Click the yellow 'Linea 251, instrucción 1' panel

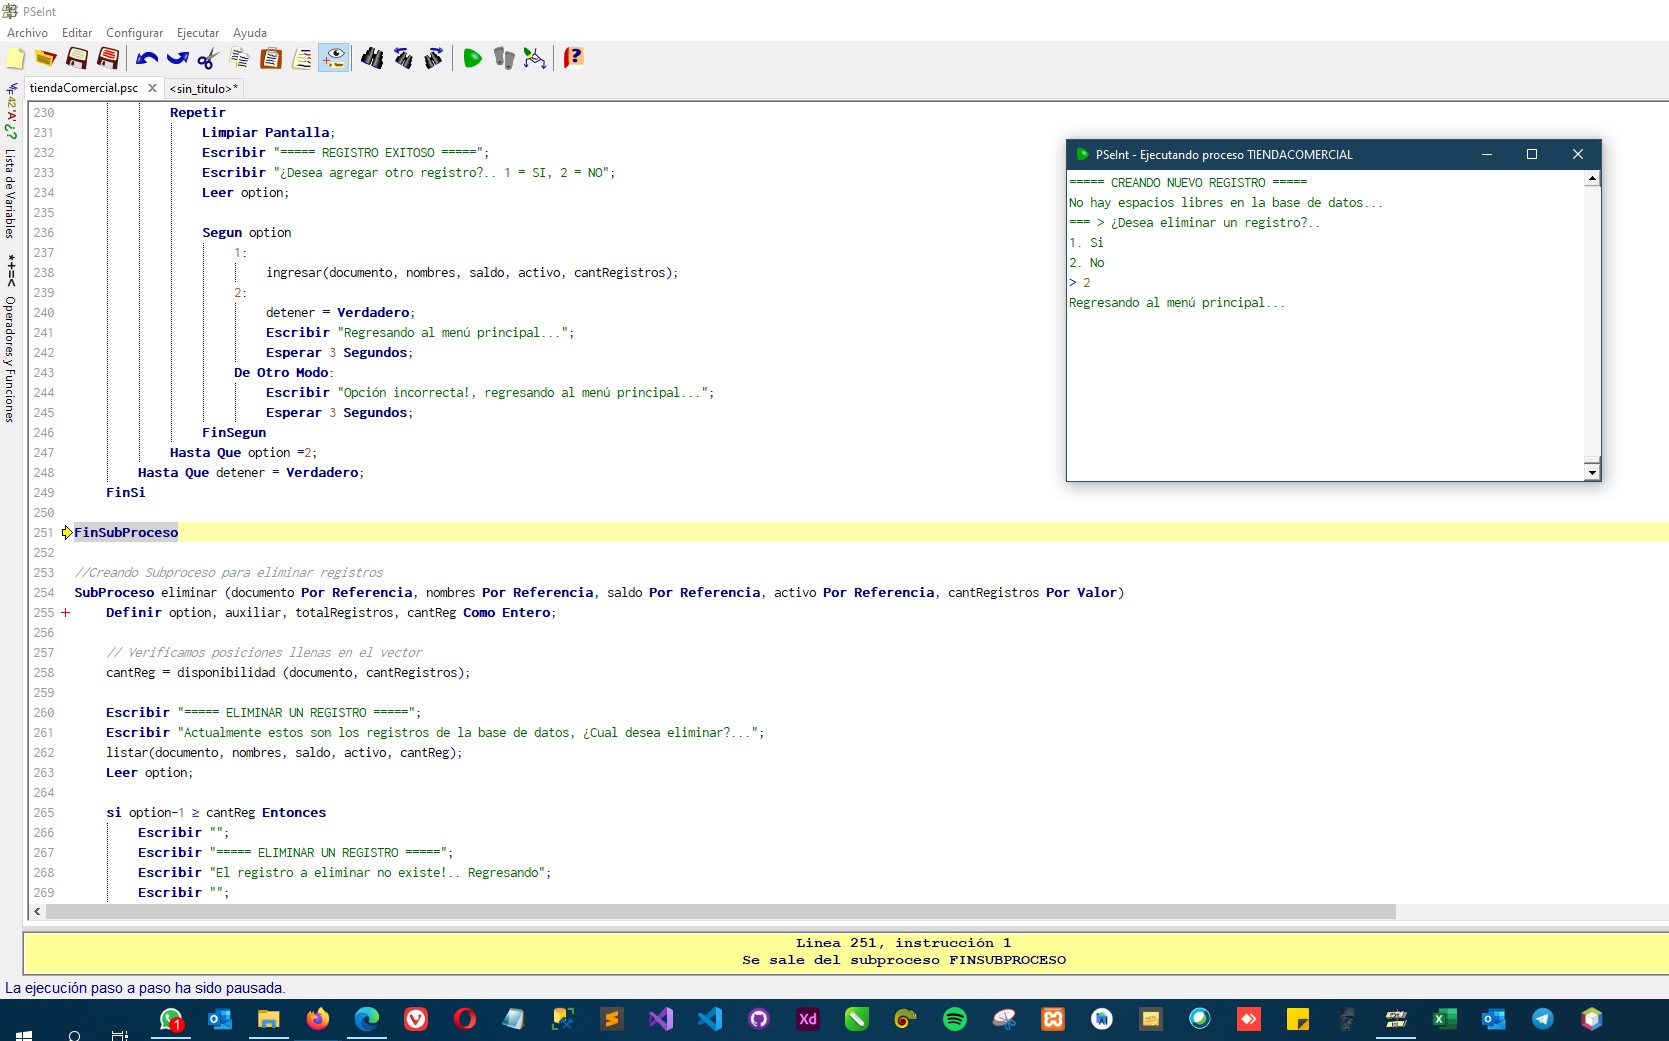(x=846, y=952)
